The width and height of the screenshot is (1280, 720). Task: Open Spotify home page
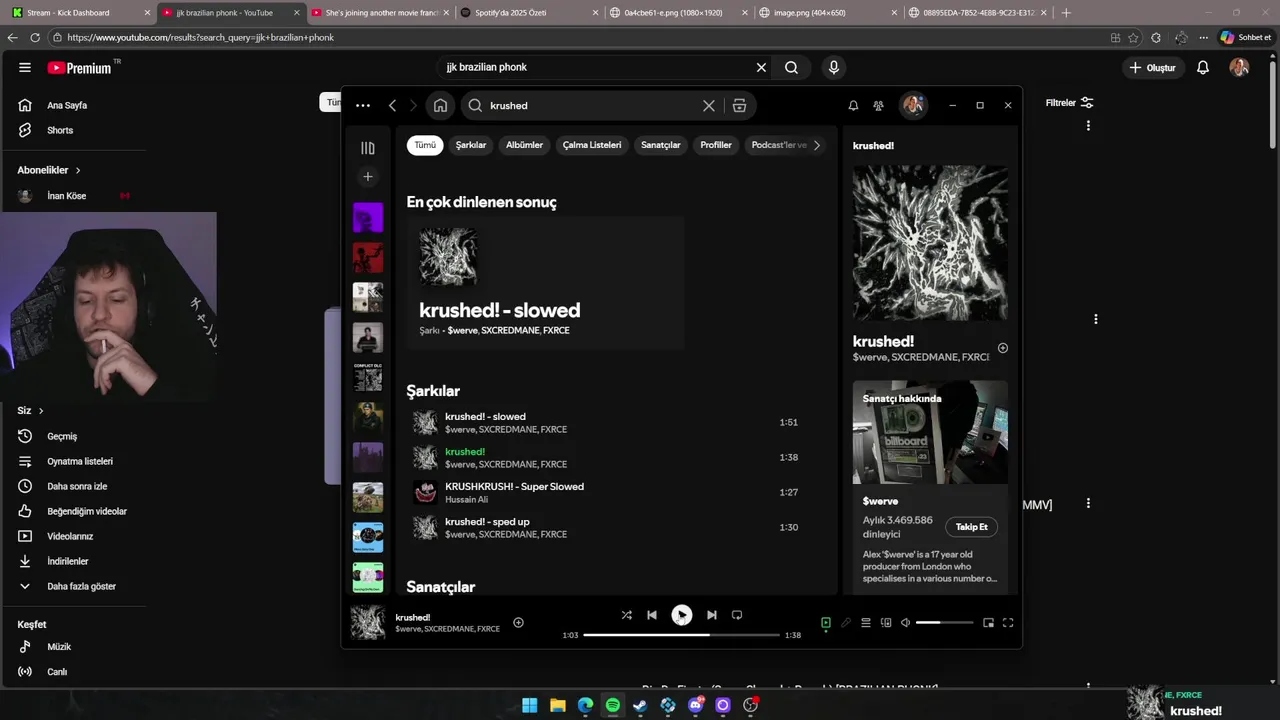(440, 105)
